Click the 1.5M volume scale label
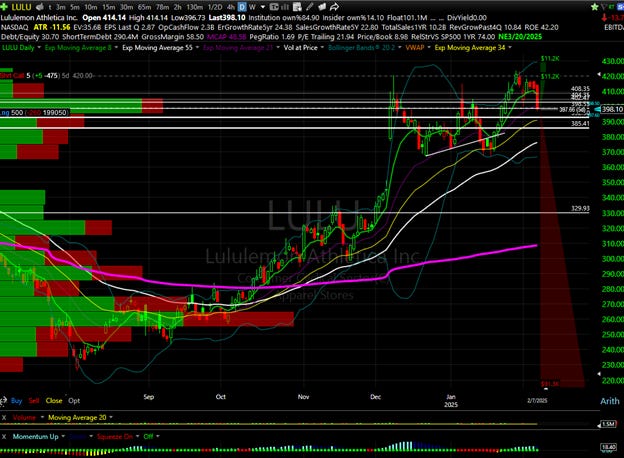 609,424
